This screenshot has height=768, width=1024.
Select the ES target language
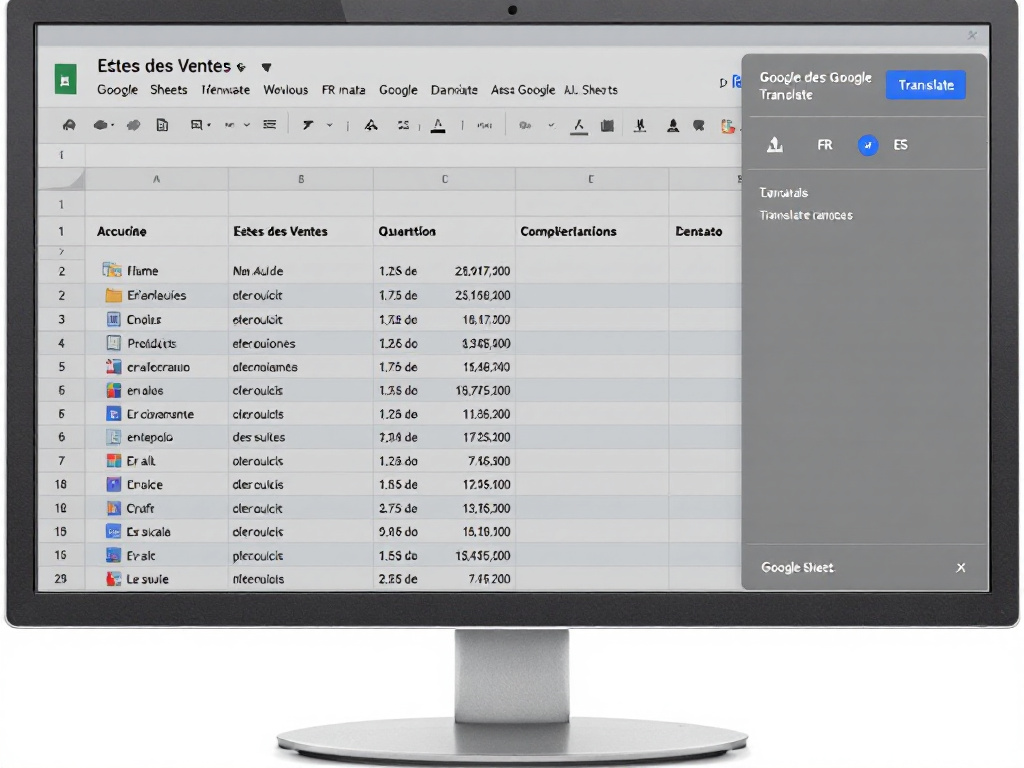[x=901, y=145]
